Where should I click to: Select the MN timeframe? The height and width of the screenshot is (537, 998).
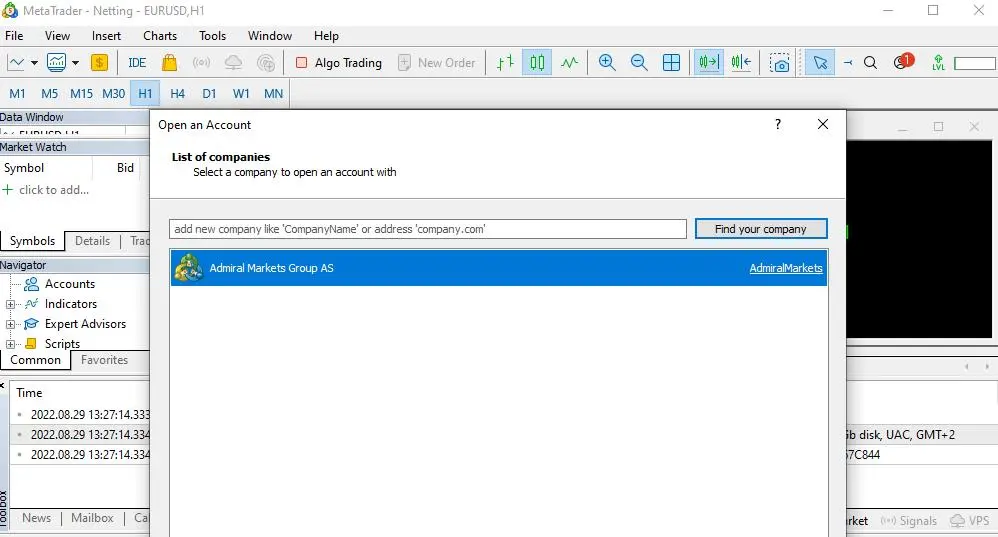pos(273,94)
